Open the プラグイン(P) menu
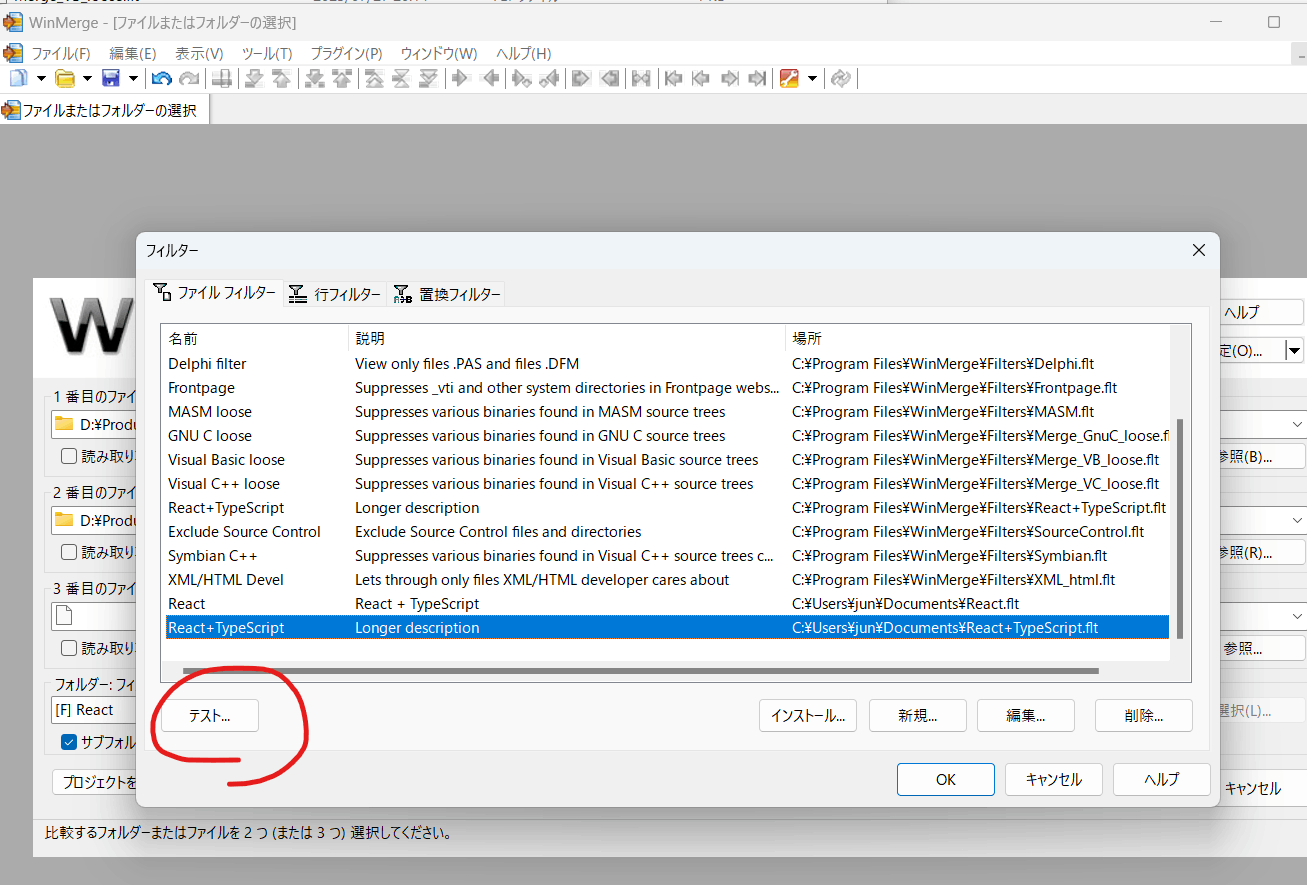The image size is (1307, 885). (346, 53)
